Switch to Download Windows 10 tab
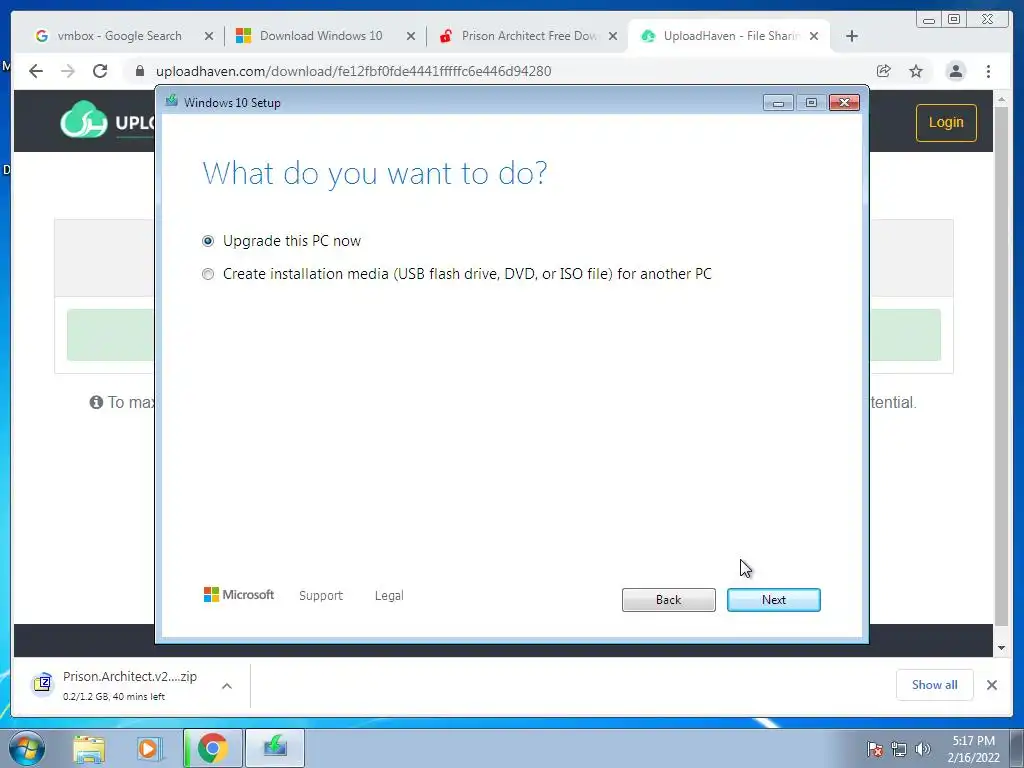The height and width of the screenshot is (768, 1024). [x=321, y=36]
